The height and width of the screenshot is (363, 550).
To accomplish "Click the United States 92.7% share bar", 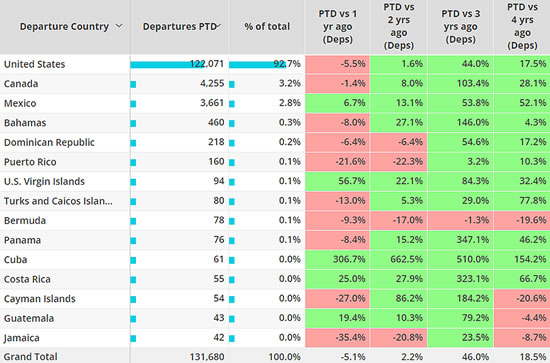I will pyautogui.click(x=257, y=65).
